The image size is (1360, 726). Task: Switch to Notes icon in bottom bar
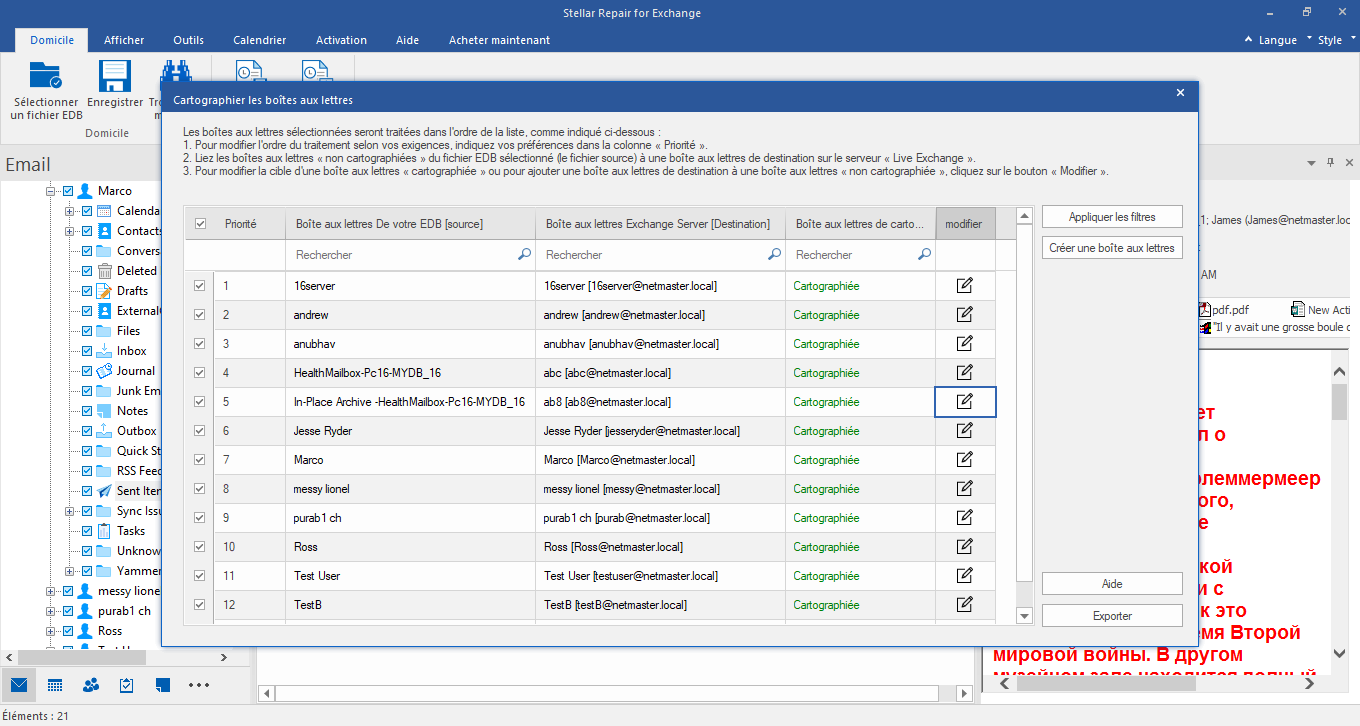coord(163,685)
